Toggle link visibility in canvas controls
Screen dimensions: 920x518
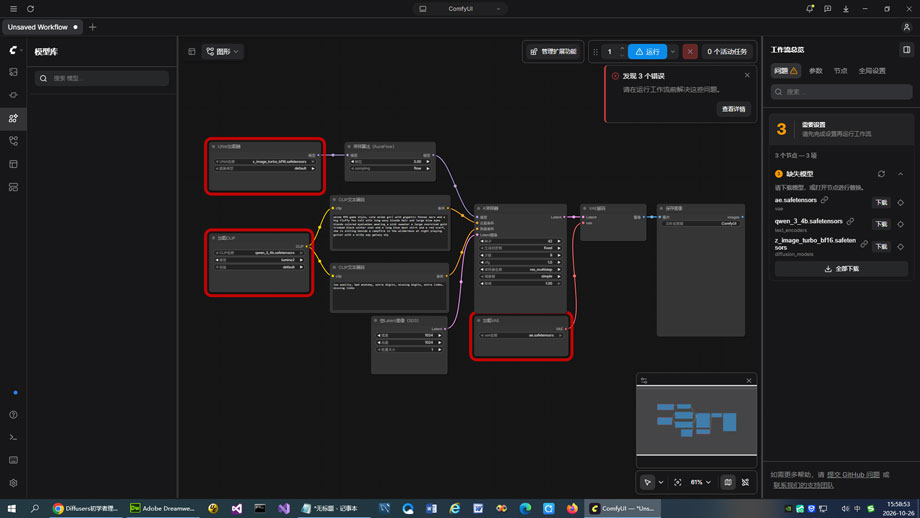click(x=745, y=482)
